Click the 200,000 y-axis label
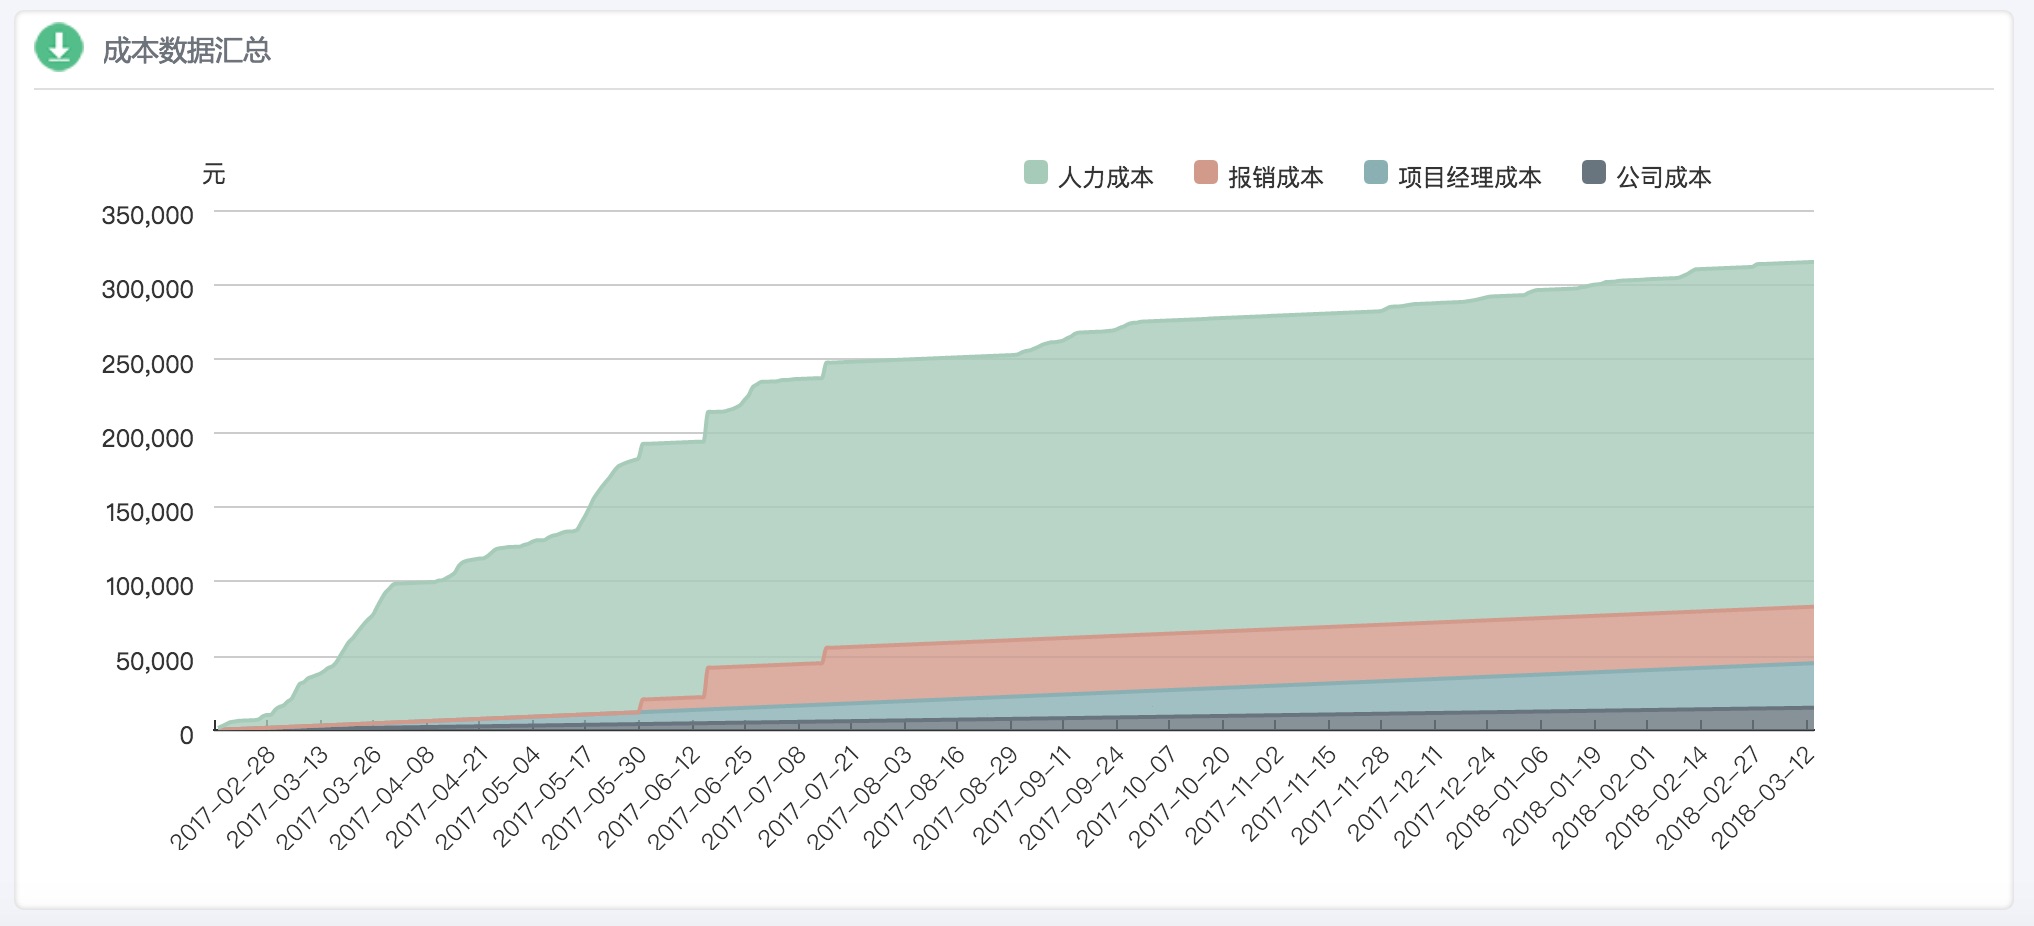The height and width of the screenshot is (926, 2034). [148, 438]
